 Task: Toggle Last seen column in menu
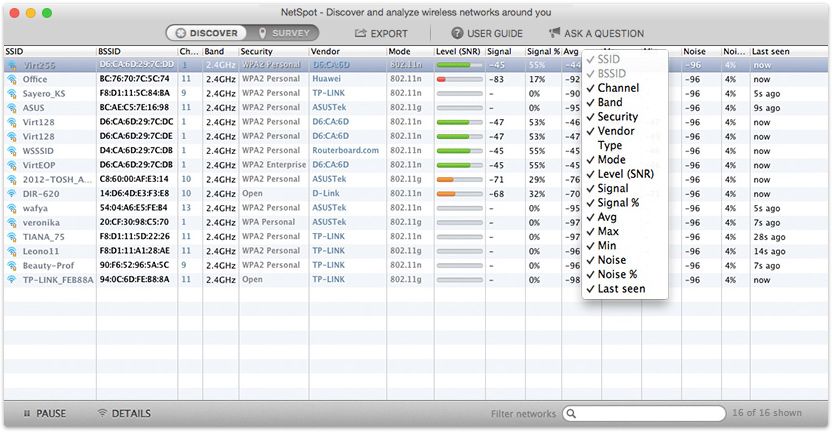pos(625,289)
